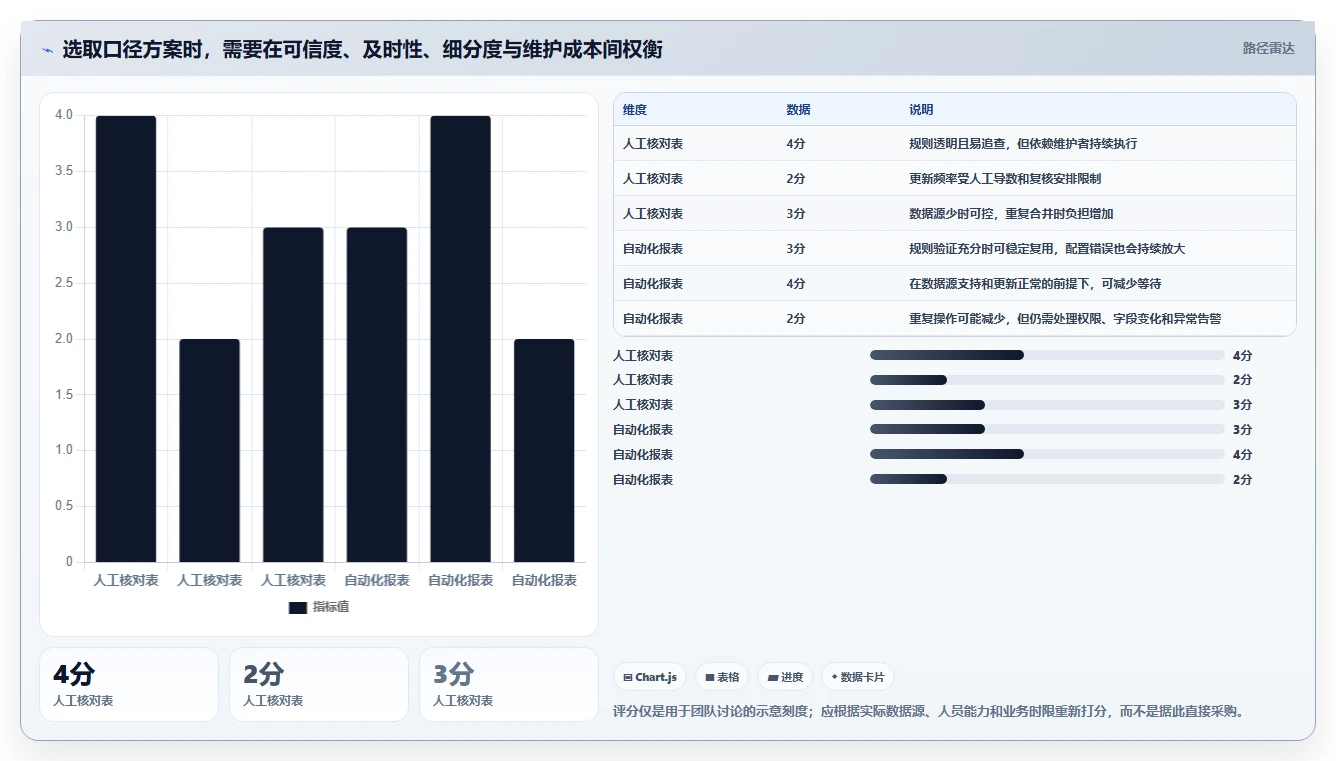Viewport: 1336px width, 761px height.
Task: Click 4分 in the 规则透明且易追查 table row
Action: pos(796,144)
